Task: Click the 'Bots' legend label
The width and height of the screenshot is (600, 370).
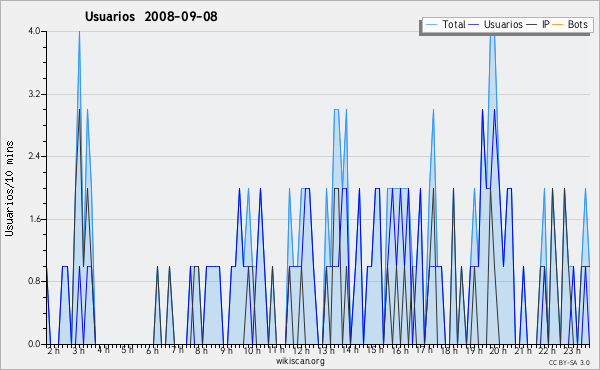Action: pos(577,24)
